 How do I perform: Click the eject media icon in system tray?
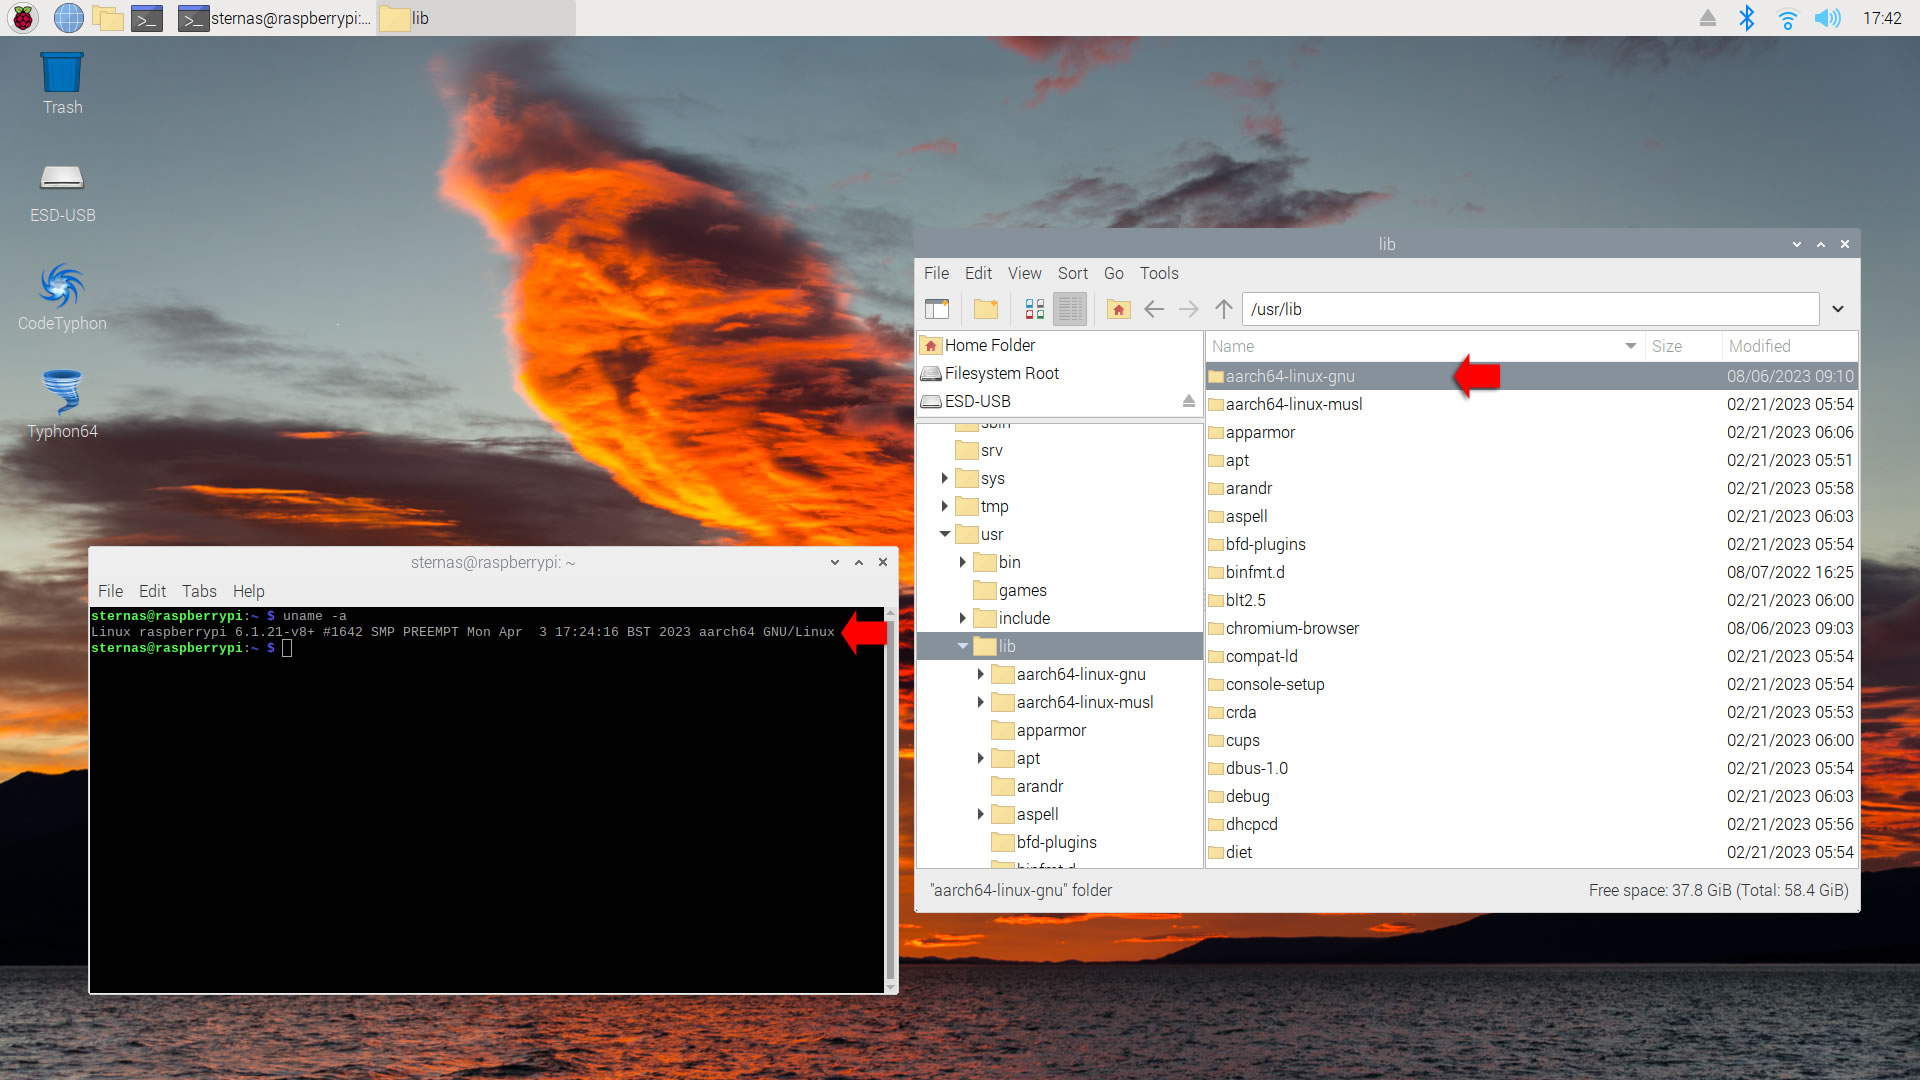click(1708, 18)
